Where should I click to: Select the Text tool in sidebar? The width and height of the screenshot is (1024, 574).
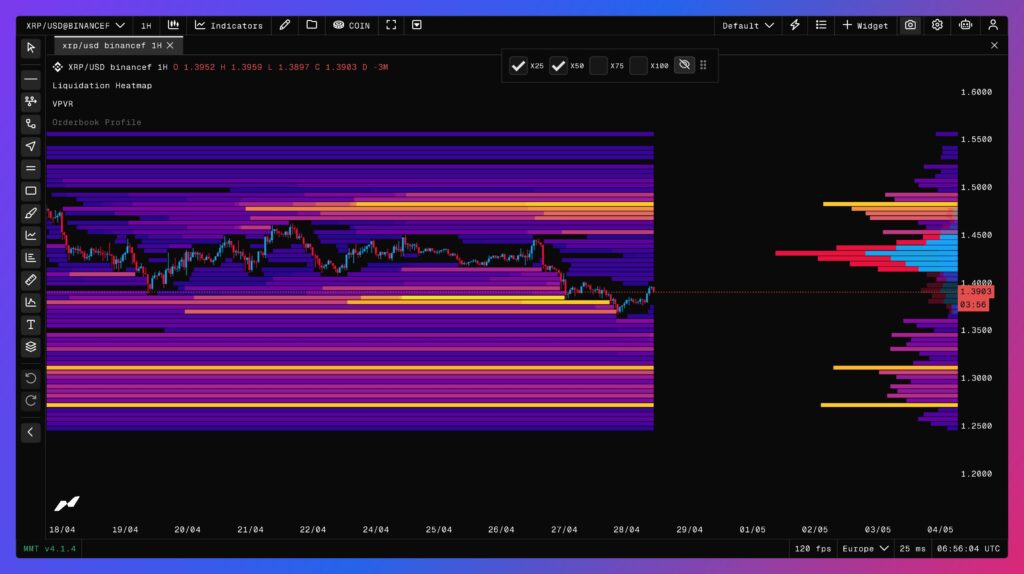coord(31,325)
